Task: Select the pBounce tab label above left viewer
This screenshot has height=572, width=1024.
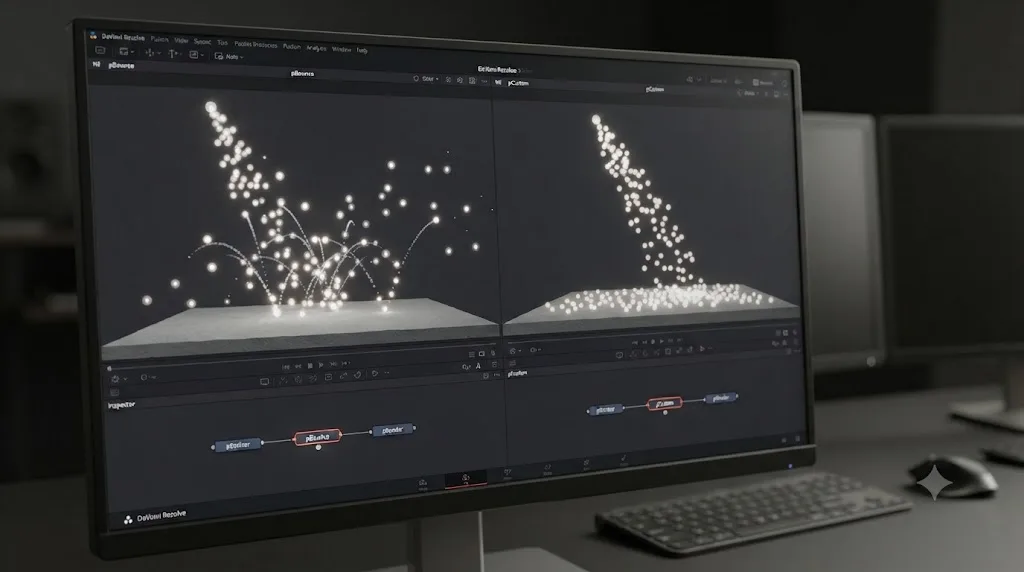Action: coord(302,74)
